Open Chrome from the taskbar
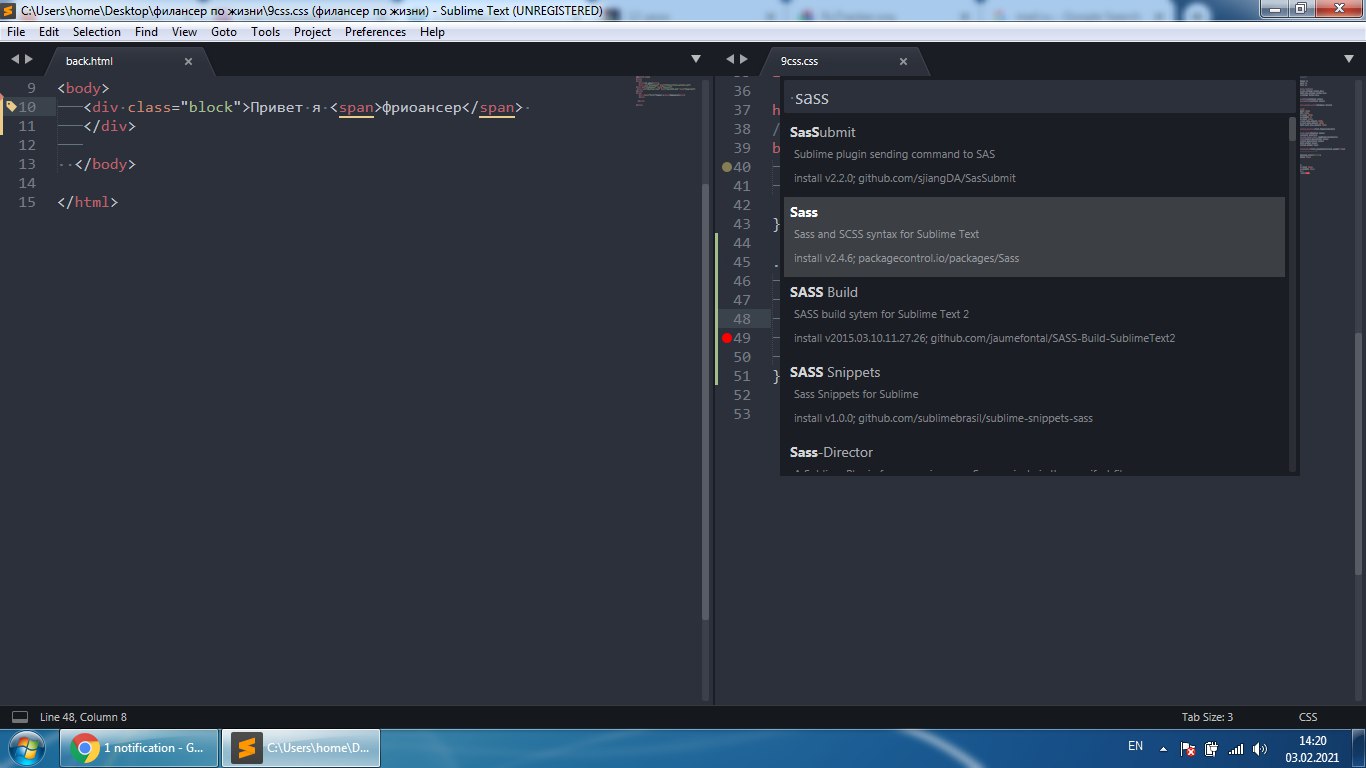The image size is (1366, 768). pos(138,748)
